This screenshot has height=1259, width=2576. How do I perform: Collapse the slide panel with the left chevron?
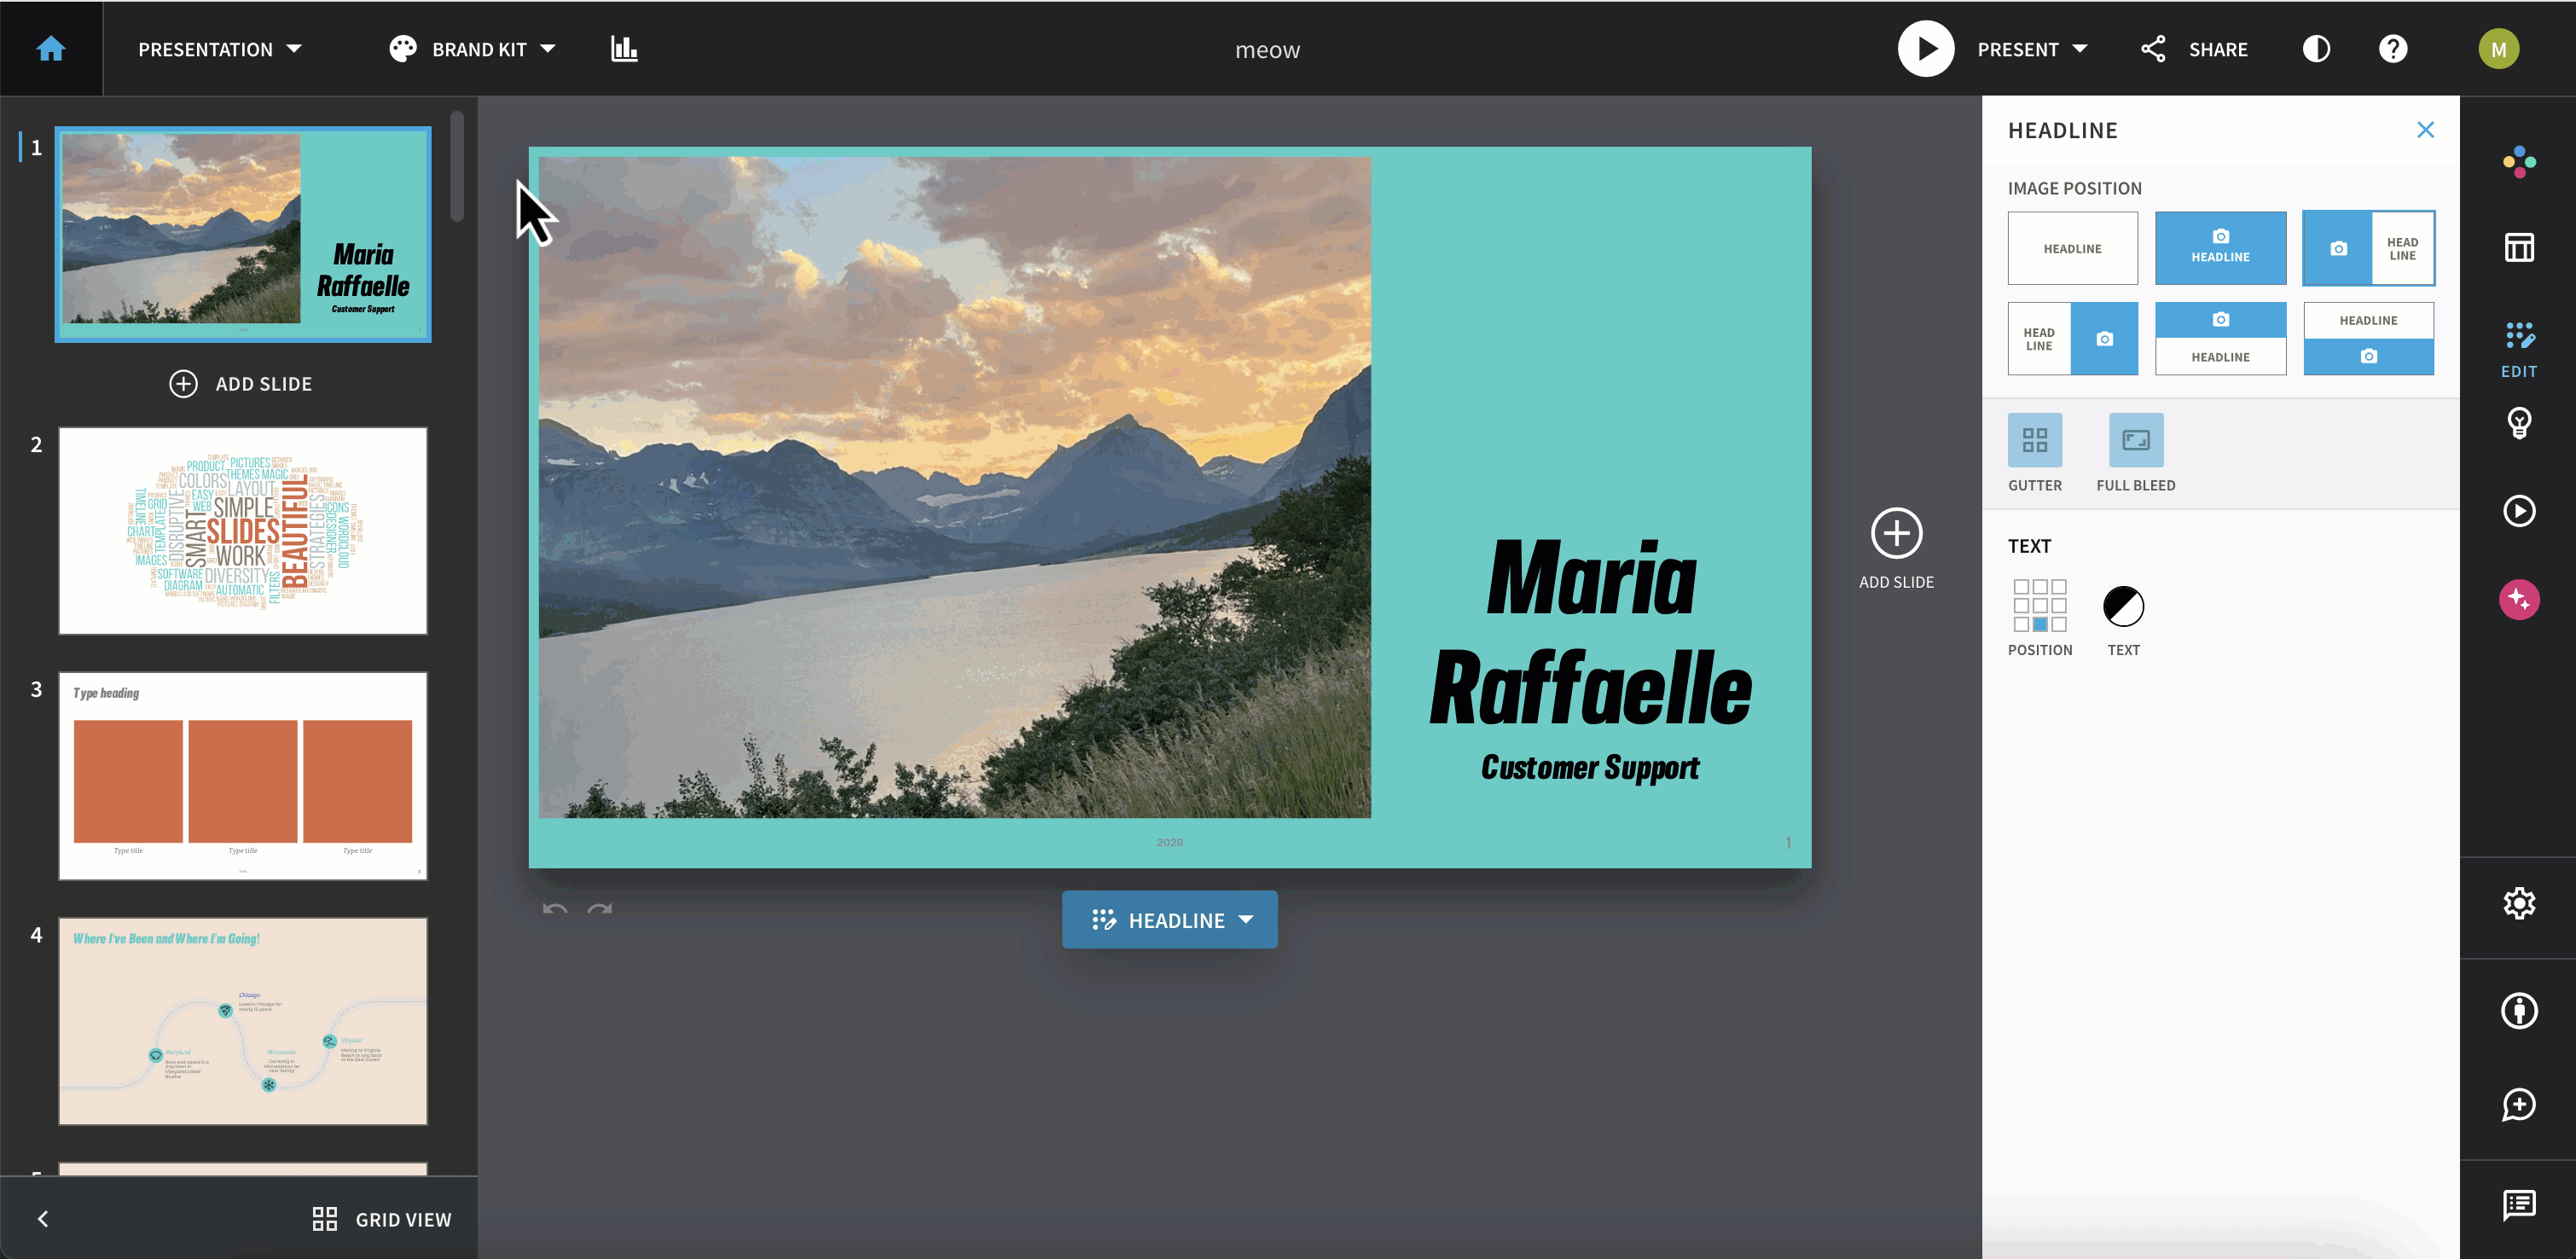(43, 1218)
